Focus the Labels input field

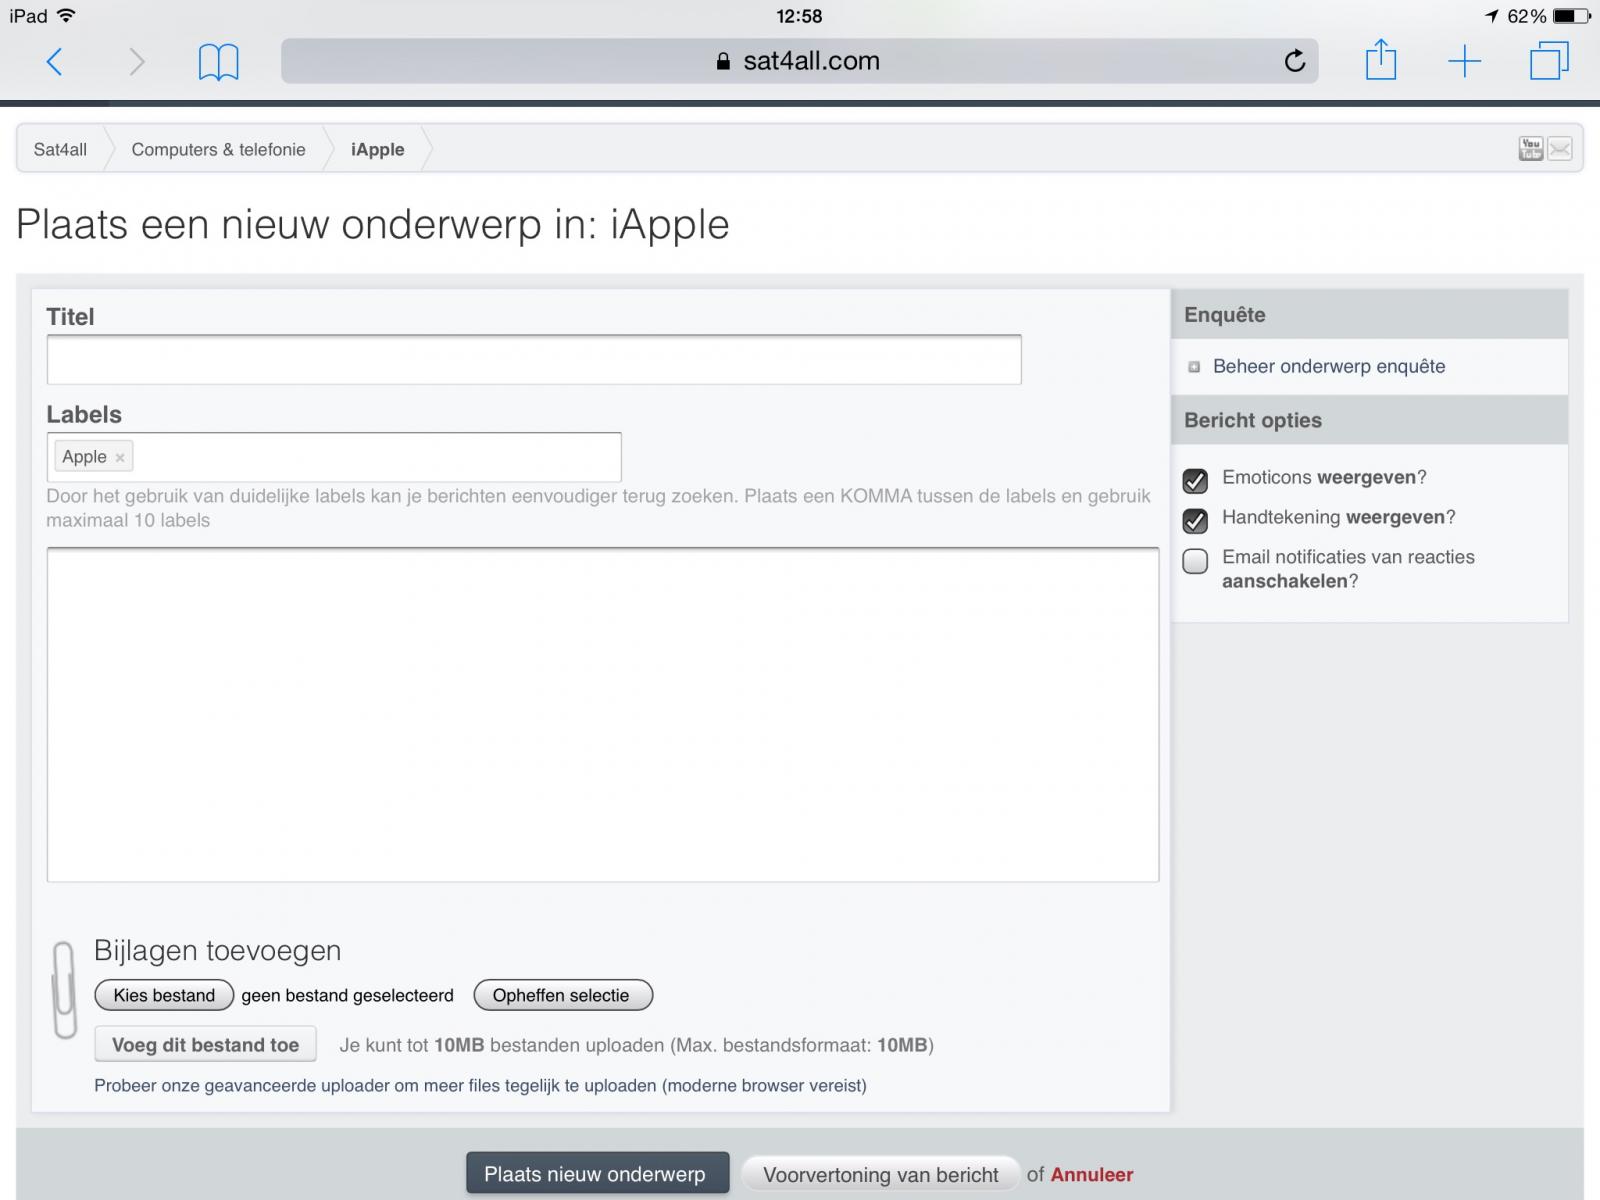334,457
